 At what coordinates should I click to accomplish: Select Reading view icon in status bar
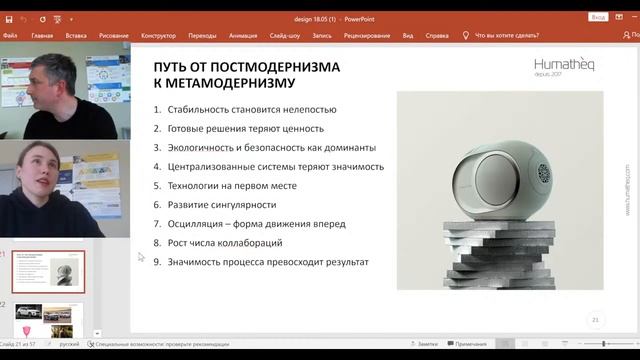pyautogui.click(x=545, y=344)
